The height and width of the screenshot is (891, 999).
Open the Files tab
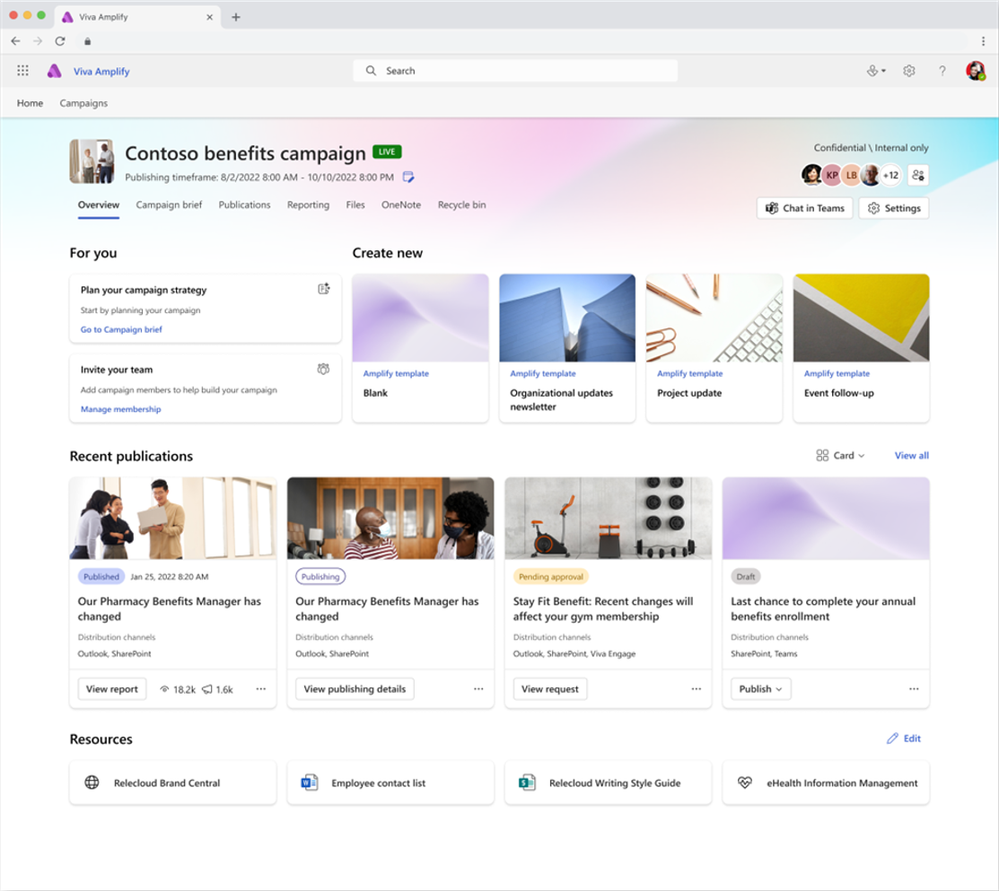coord(356,205)
